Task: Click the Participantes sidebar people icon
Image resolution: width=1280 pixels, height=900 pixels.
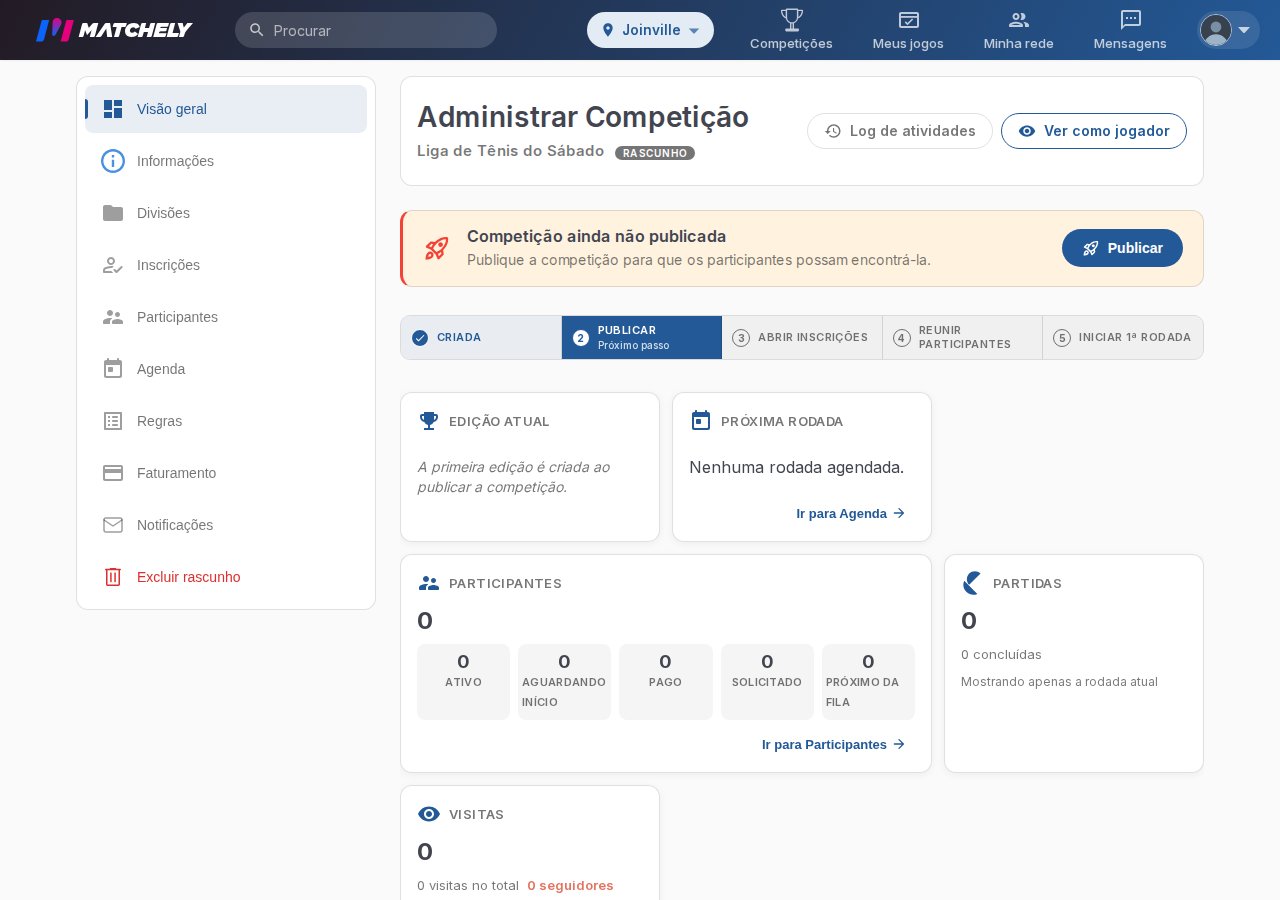Action: click(x=113, y=317)
